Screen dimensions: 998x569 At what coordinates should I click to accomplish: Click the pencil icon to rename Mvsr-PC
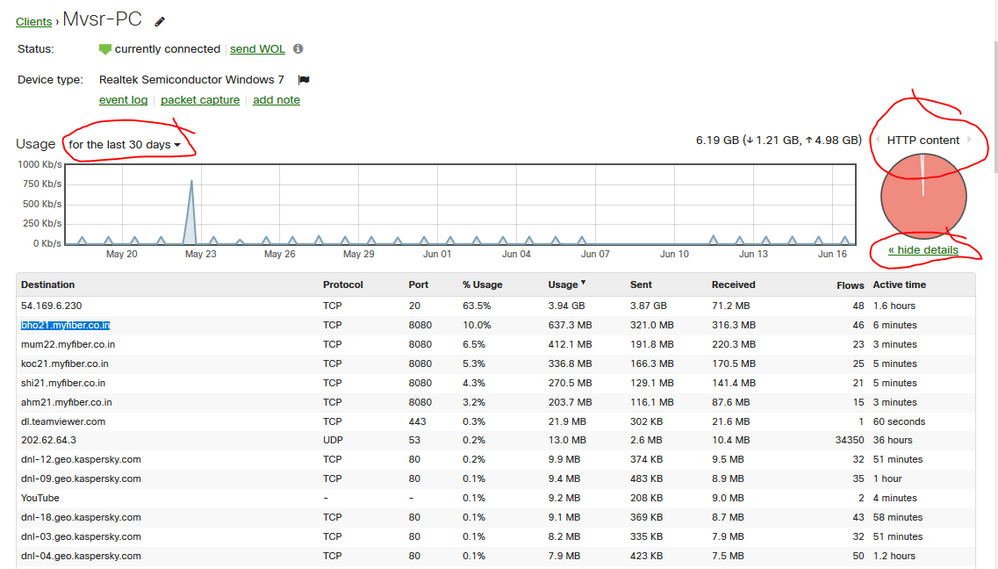tap(160, 21)
